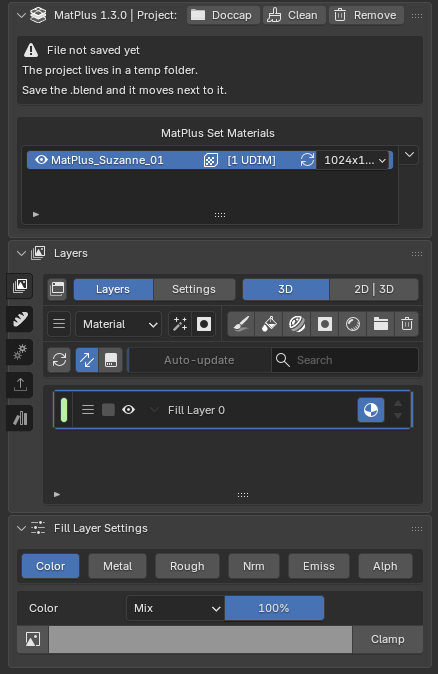Click the refresh layers icon
The height and width of the screenshot is (674, 438).
point(59,360)
